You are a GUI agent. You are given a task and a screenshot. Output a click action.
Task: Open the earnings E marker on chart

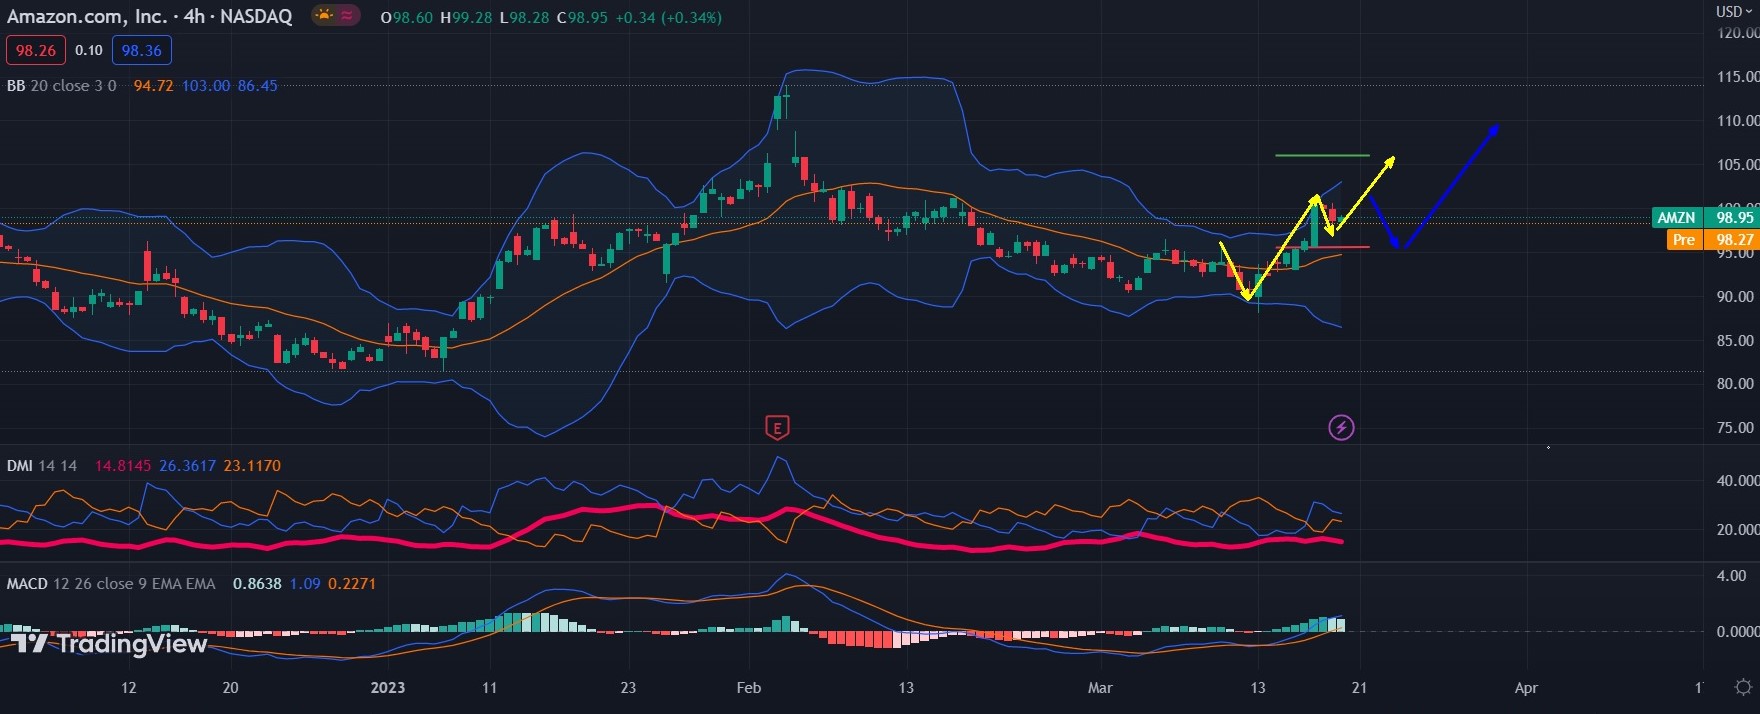click(x=777, y=428)
